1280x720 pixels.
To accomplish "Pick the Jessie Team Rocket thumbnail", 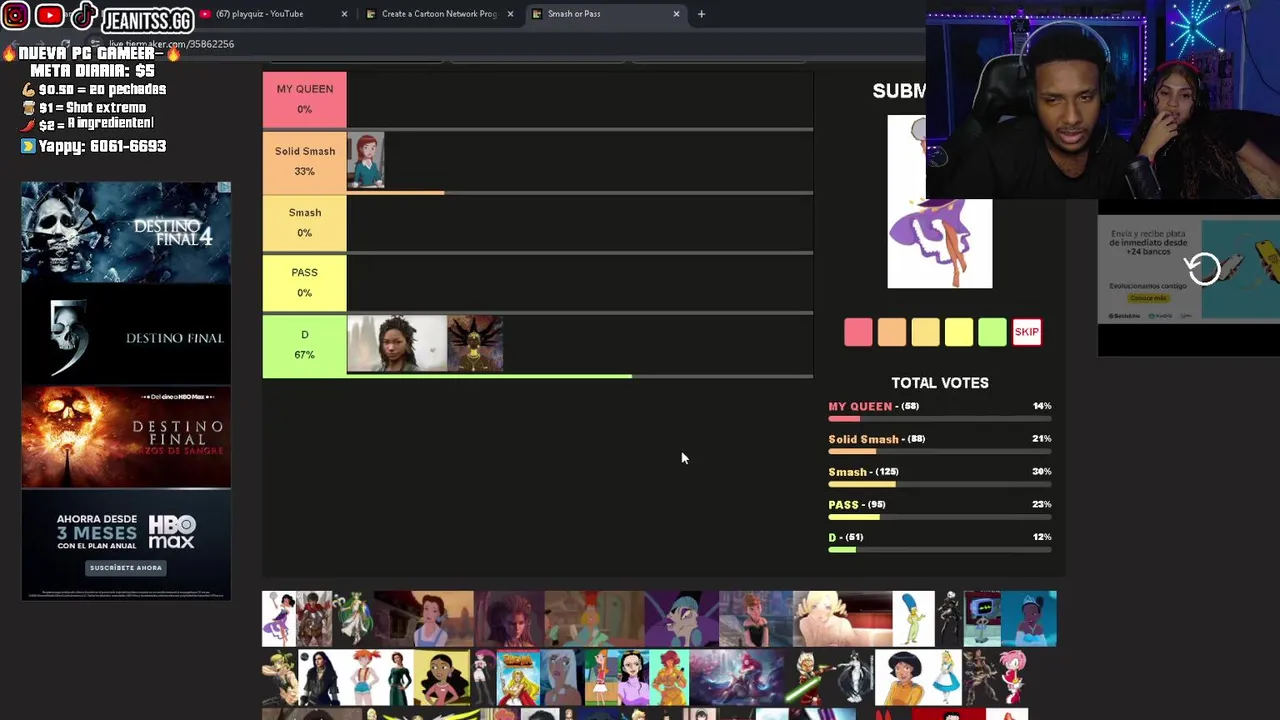I will (483, 677).
